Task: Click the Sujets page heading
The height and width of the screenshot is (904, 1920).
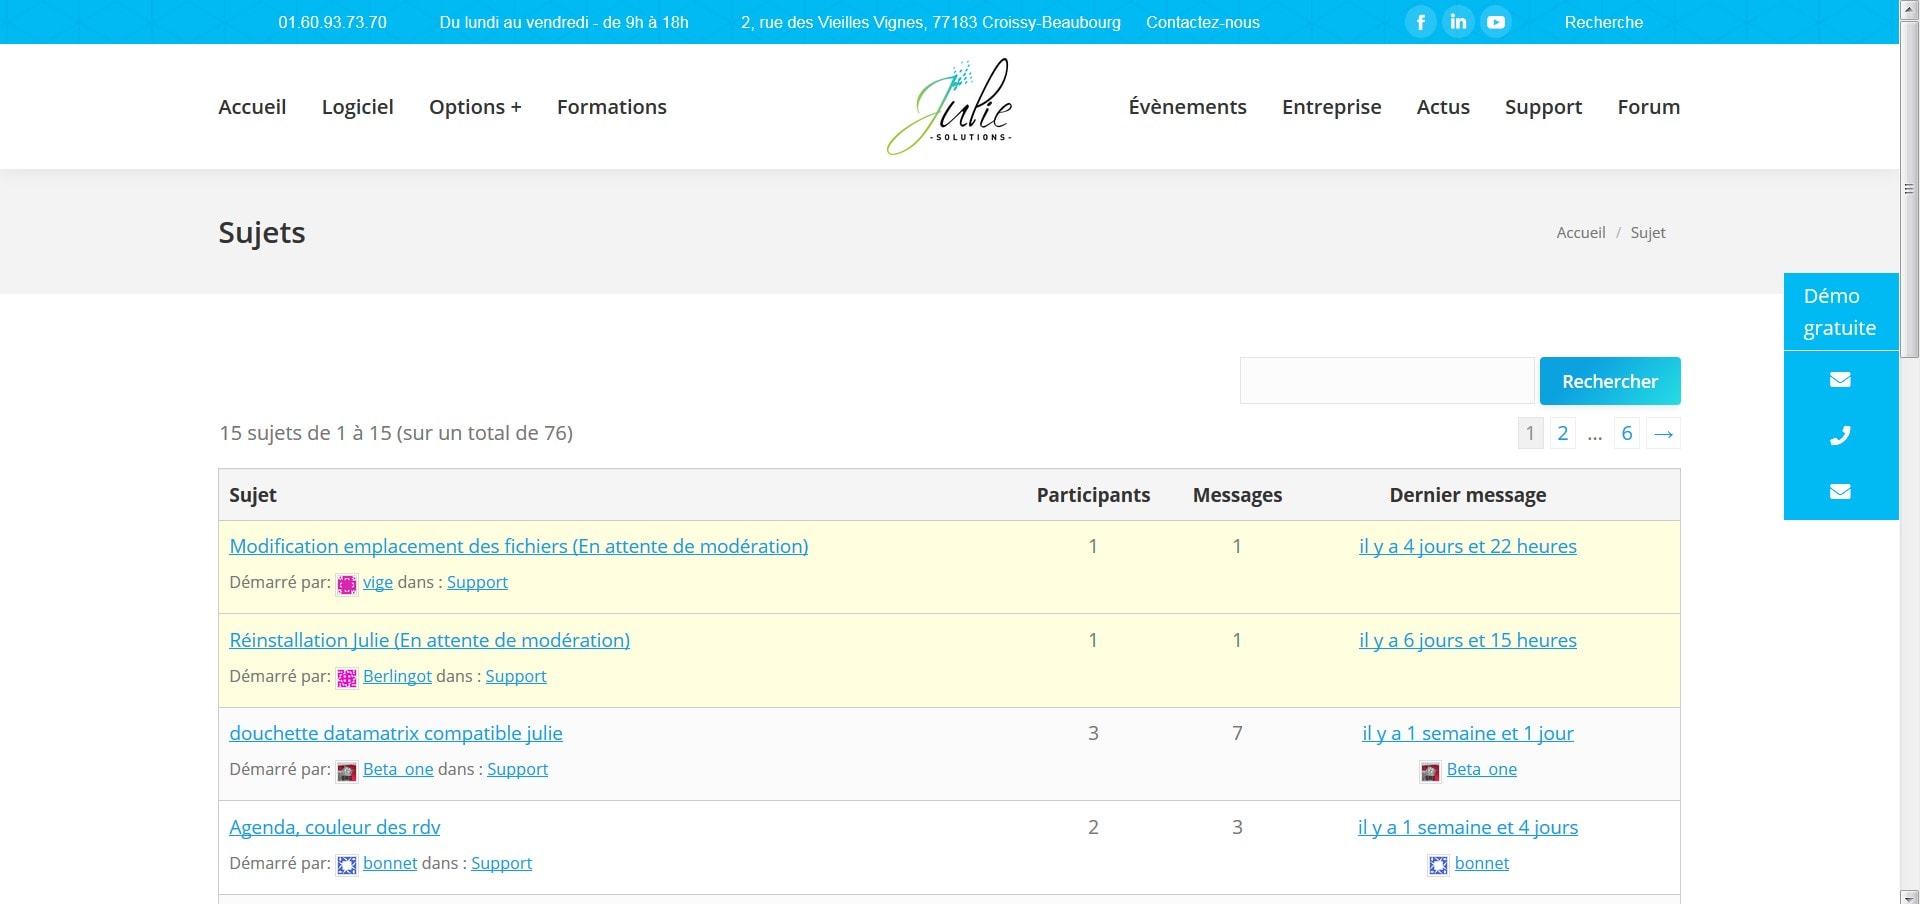Action: coord(262,232)
